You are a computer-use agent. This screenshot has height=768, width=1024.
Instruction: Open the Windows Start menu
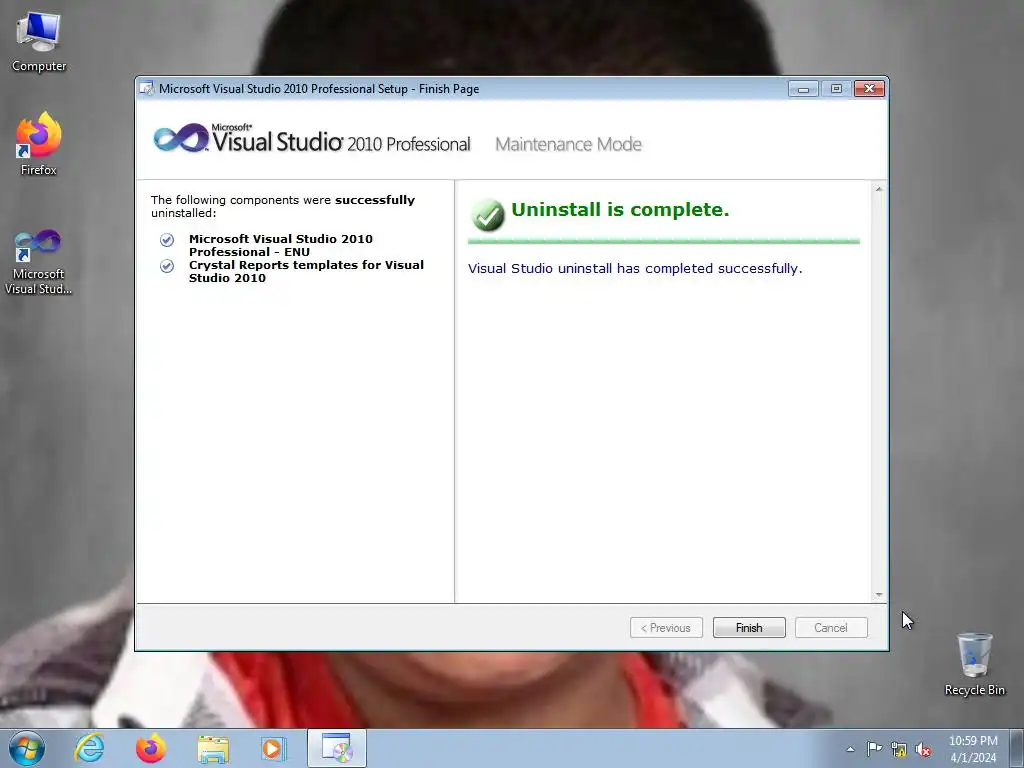(27, 748)
